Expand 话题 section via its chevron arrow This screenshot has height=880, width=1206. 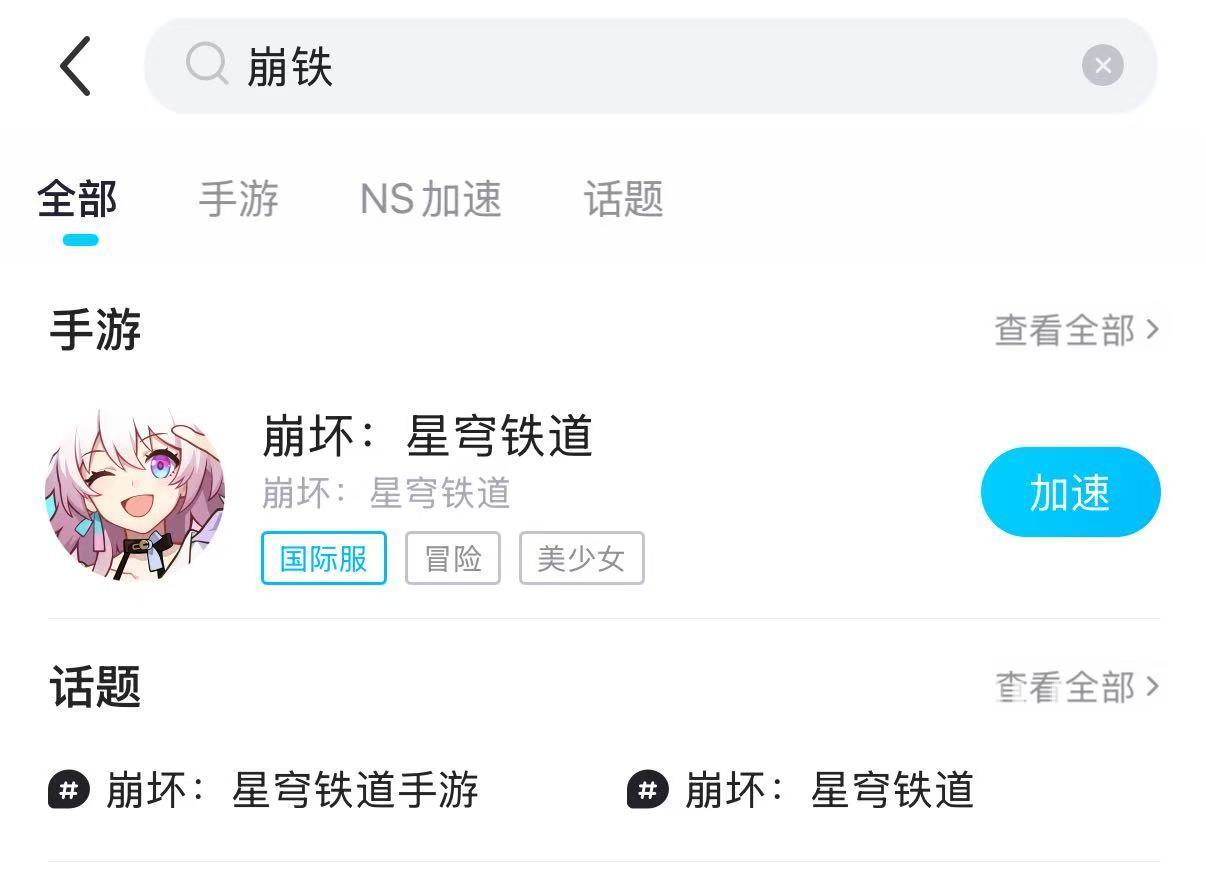tap(1152, 686)
